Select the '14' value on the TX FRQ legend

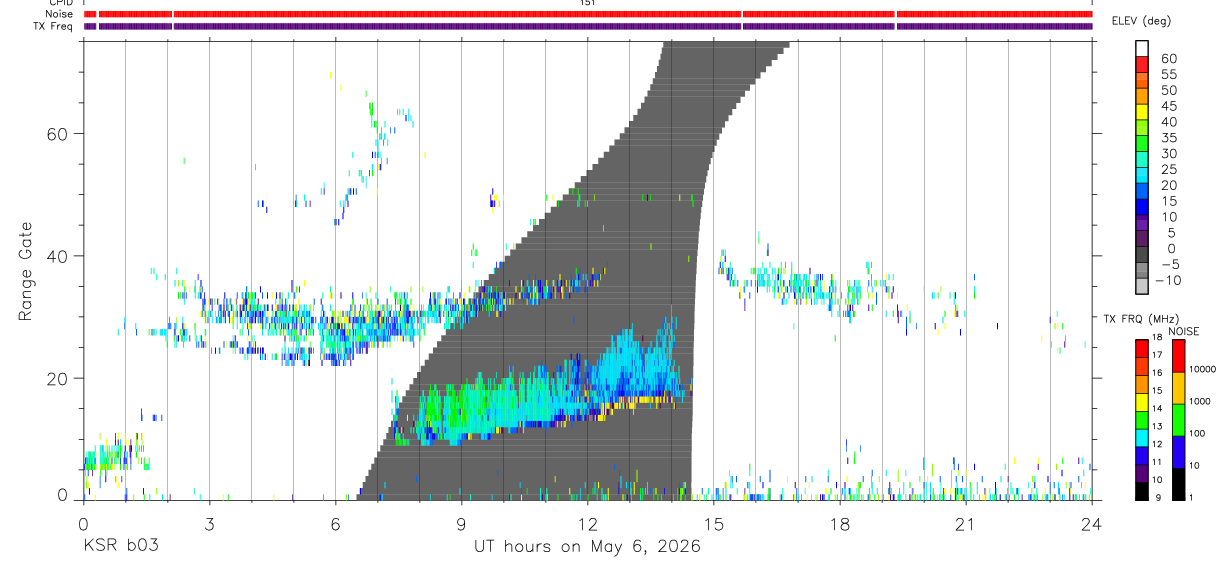point(1157,408)
